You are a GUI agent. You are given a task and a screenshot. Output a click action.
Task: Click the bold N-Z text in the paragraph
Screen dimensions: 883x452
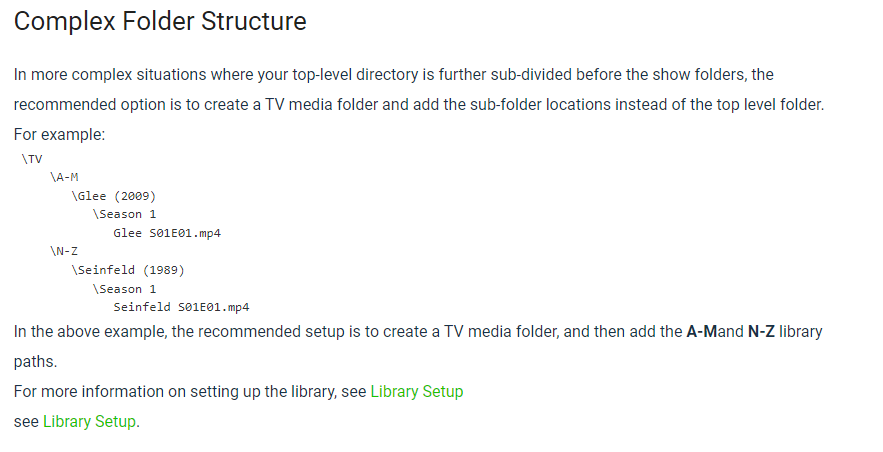coord(761,331)
